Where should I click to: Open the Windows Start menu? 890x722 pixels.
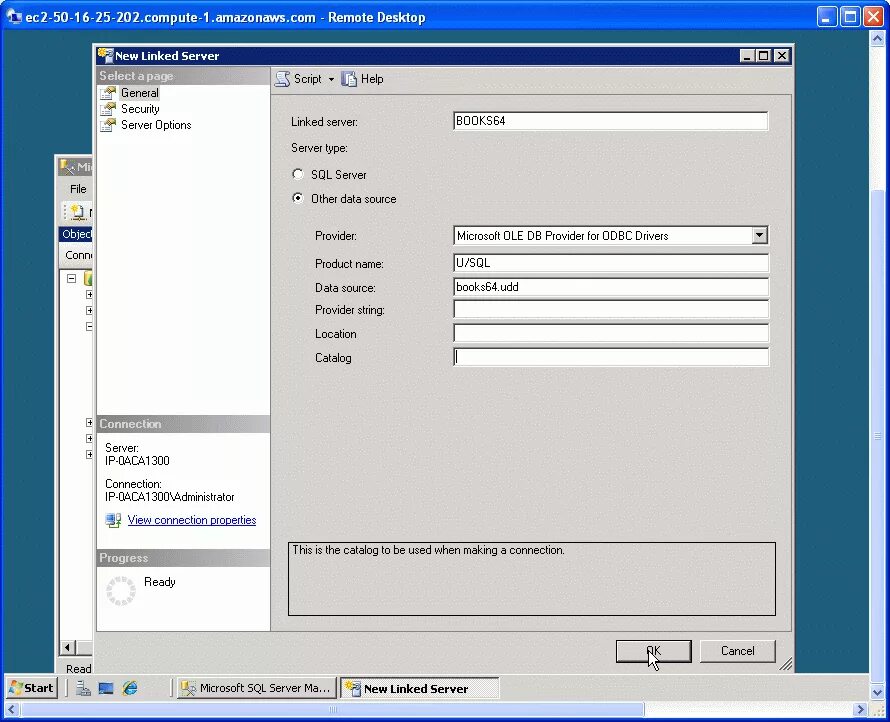(x=32, y=688)
